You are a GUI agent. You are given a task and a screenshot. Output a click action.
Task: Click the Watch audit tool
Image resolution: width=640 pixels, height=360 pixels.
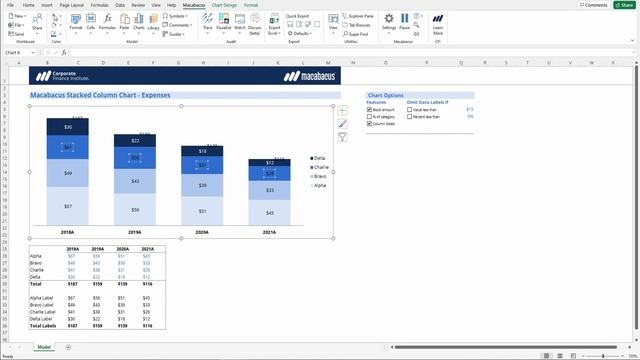[240, 22]
